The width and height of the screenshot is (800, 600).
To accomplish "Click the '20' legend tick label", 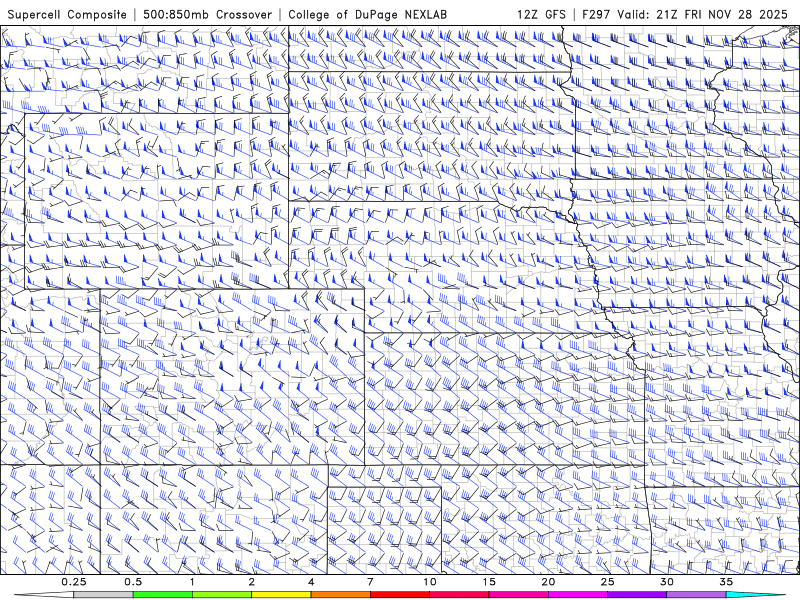I will 548,582.
